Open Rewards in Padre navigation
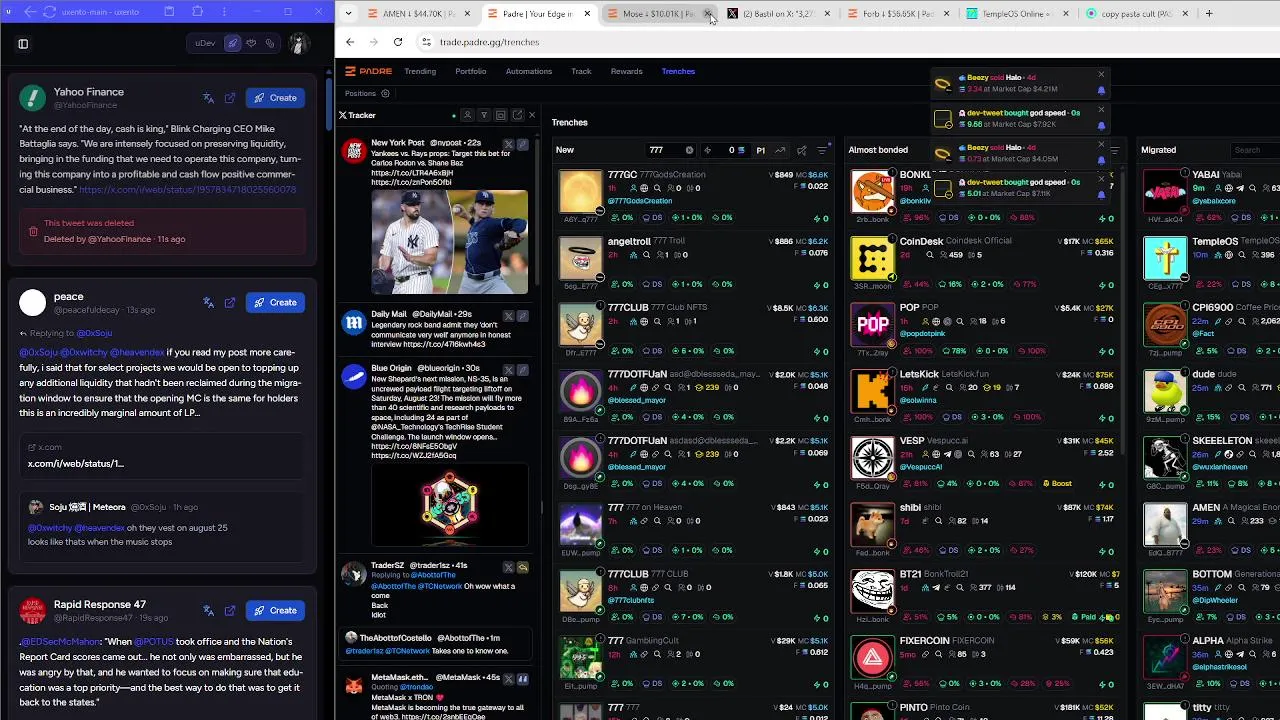This screenshot has width=1280, height=720. [x=627, y=71]
